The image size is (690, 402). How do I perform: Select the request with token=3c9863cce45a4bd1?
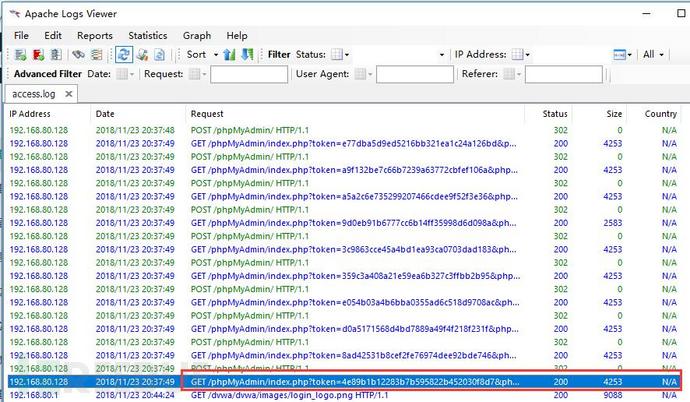353,249
